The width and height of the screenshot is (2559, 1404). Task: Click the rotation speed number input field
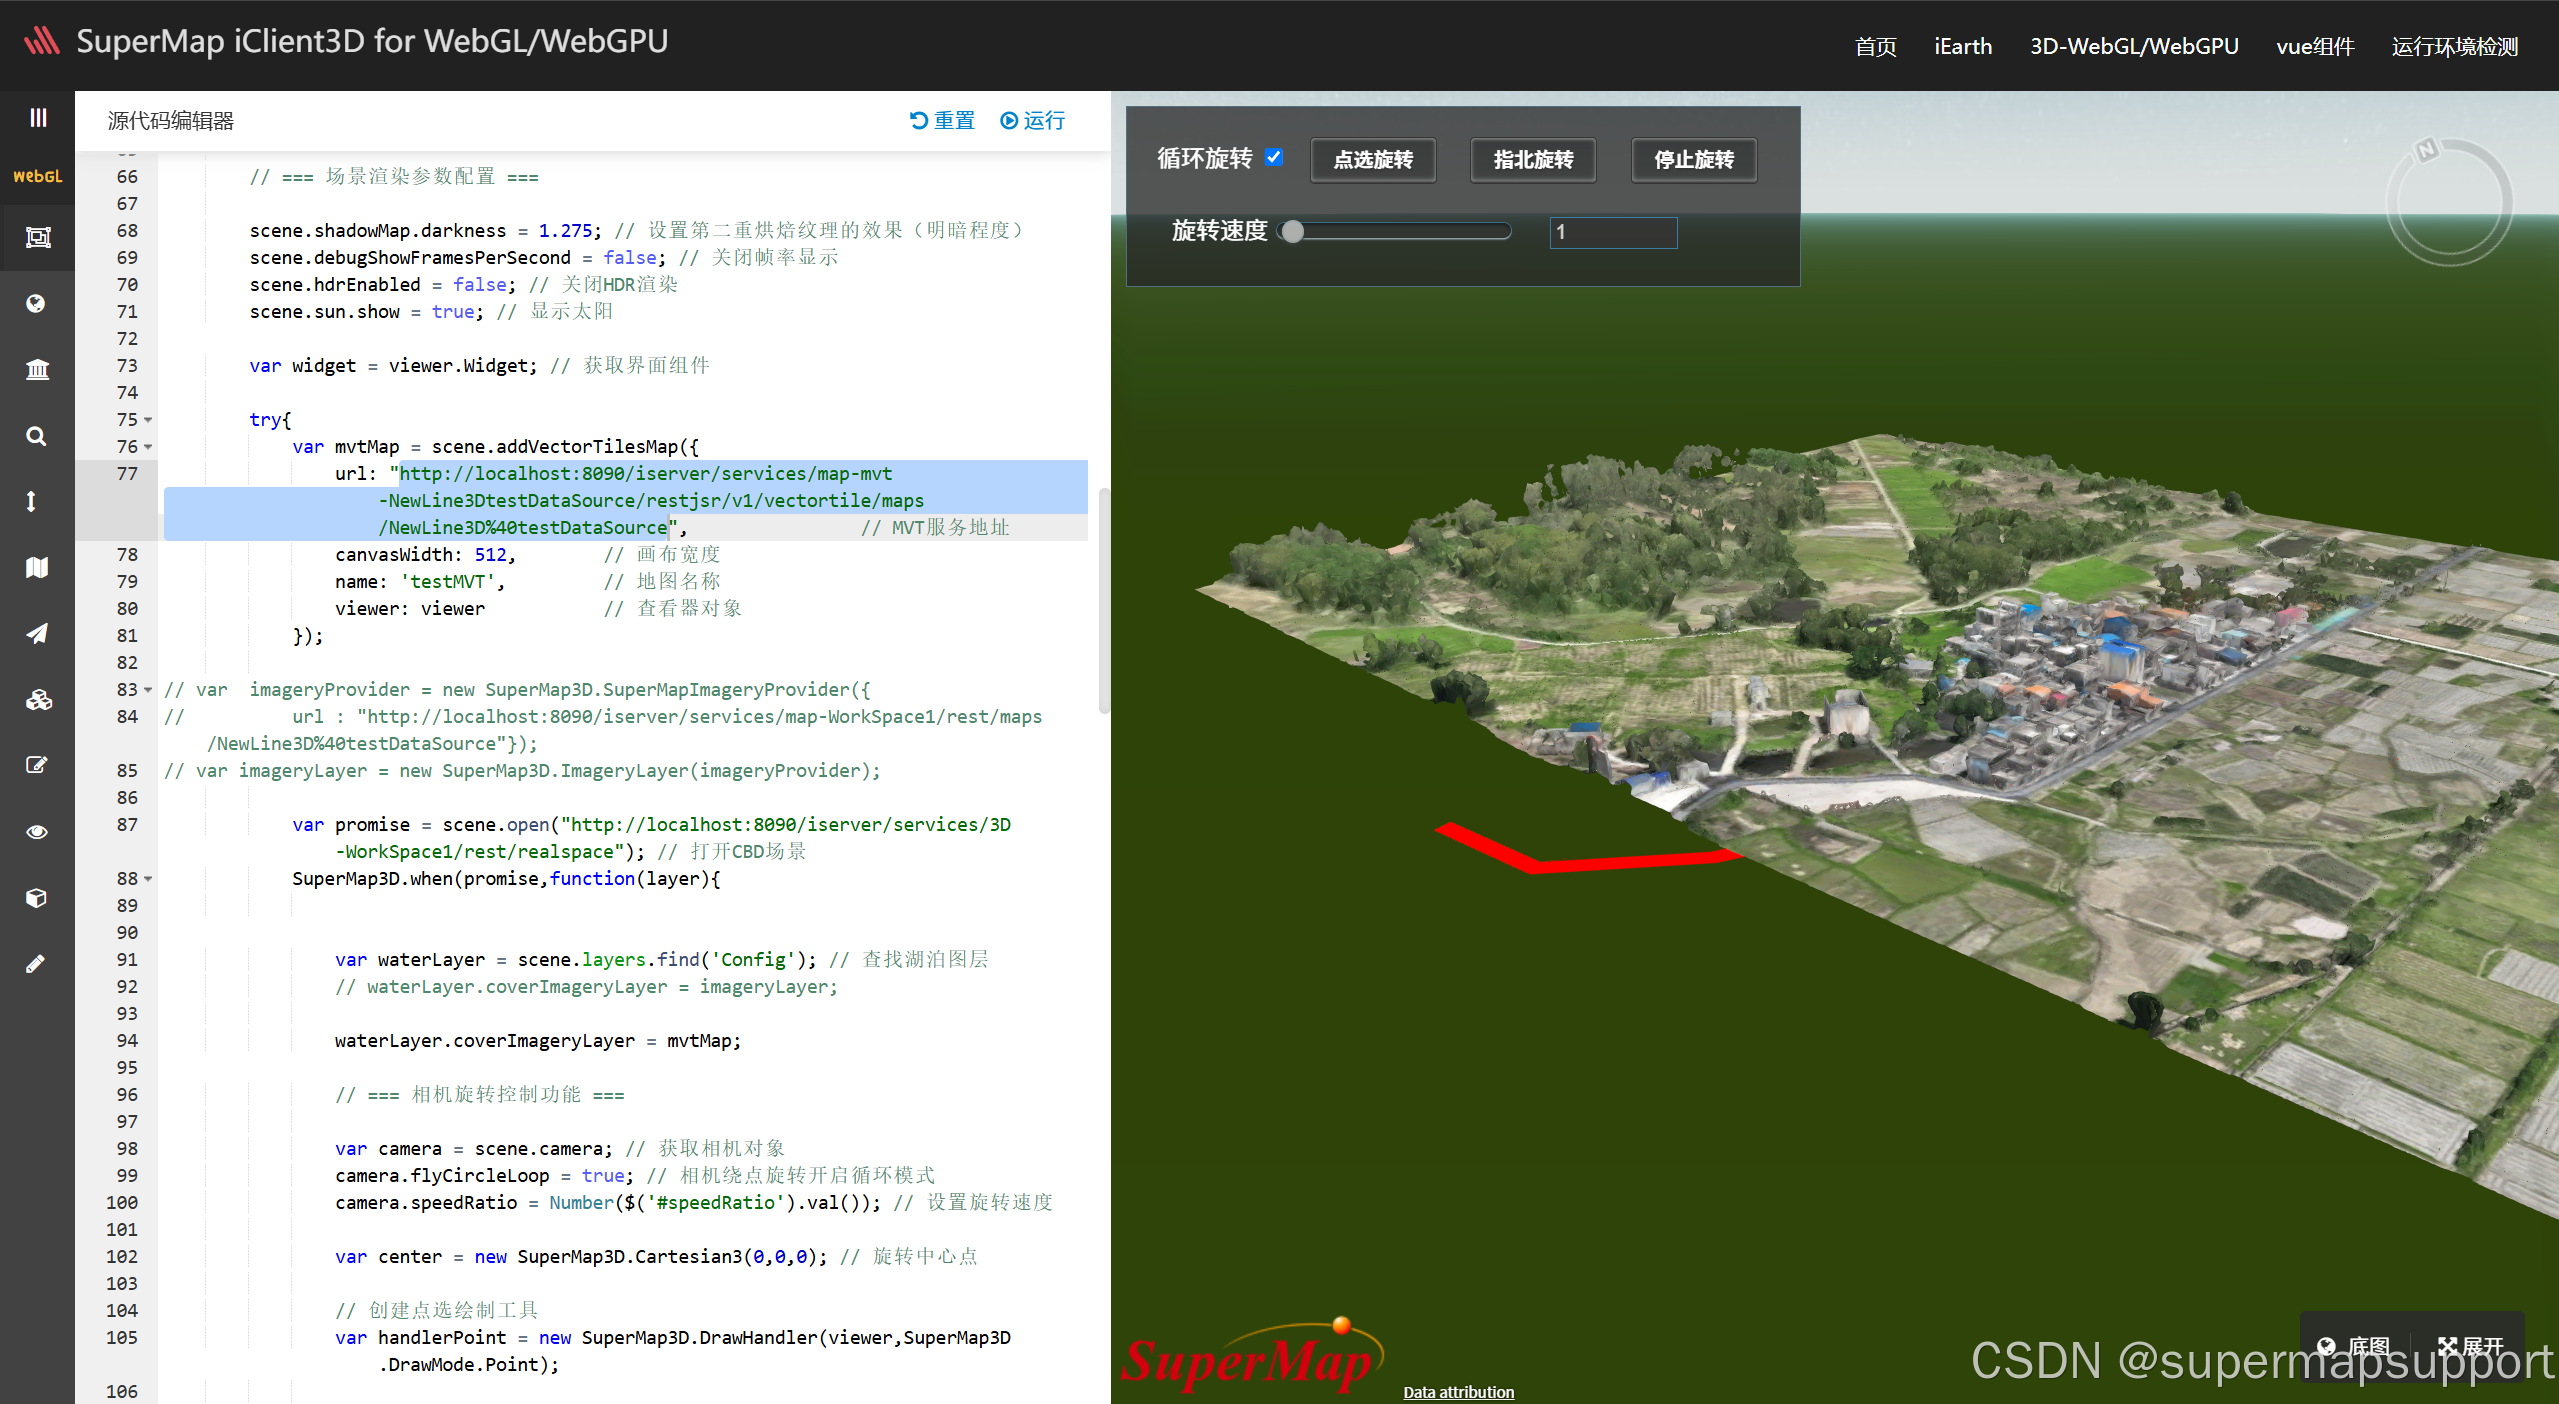(1612, 232)
